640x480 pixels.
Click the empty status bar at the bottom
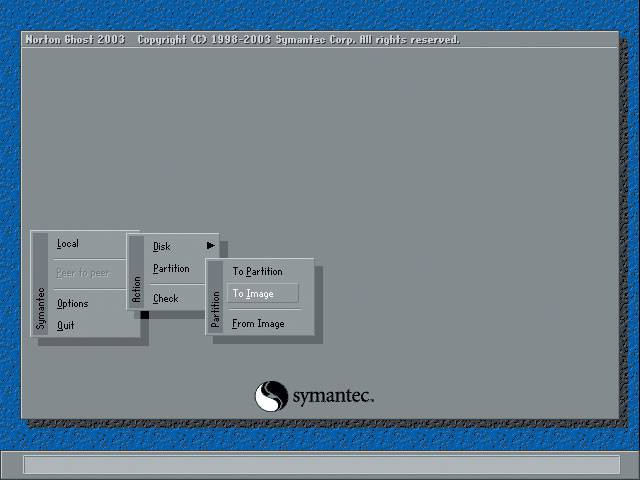(320, 465)
